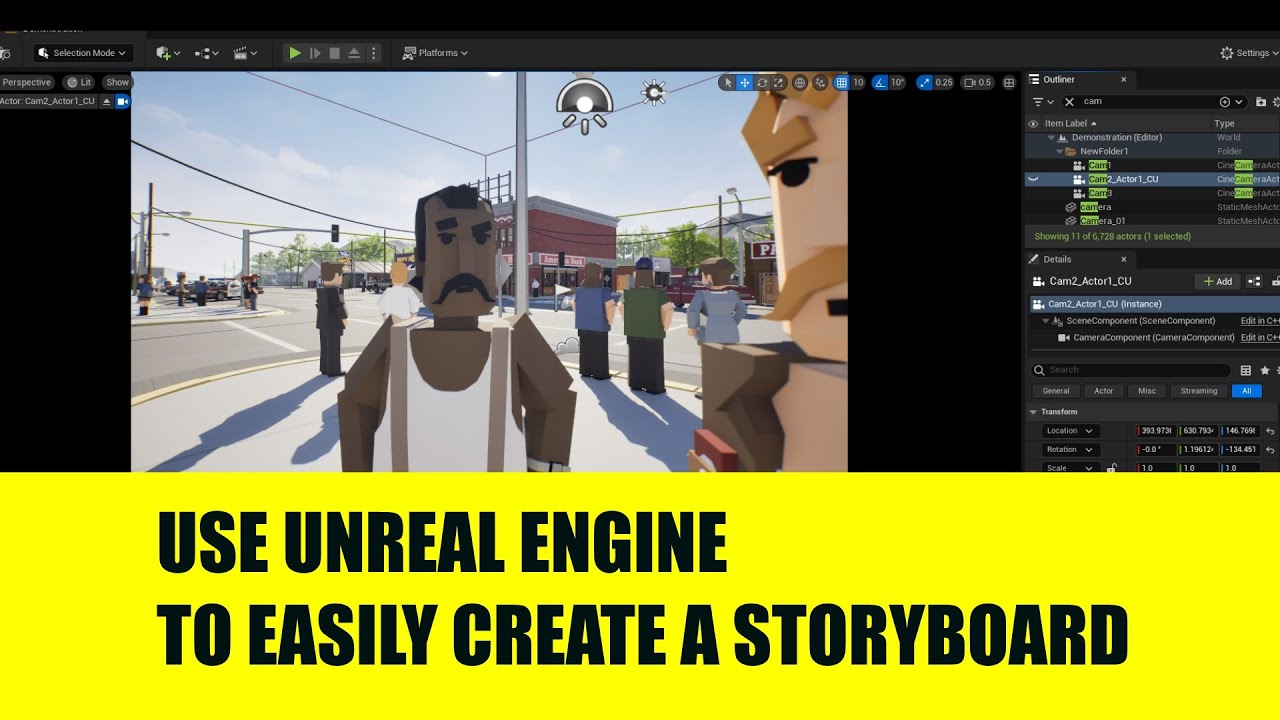Click the Add component button
This screenshot has height=720, width=1280.
(1218, 281)
